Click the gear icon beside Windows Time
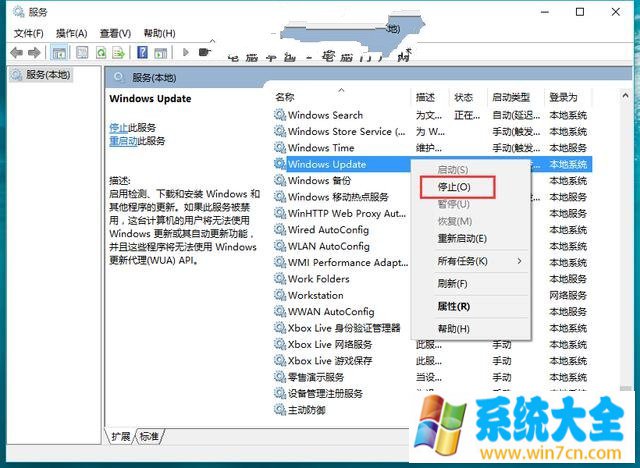 pyautogui.click(x=280, y=148)
